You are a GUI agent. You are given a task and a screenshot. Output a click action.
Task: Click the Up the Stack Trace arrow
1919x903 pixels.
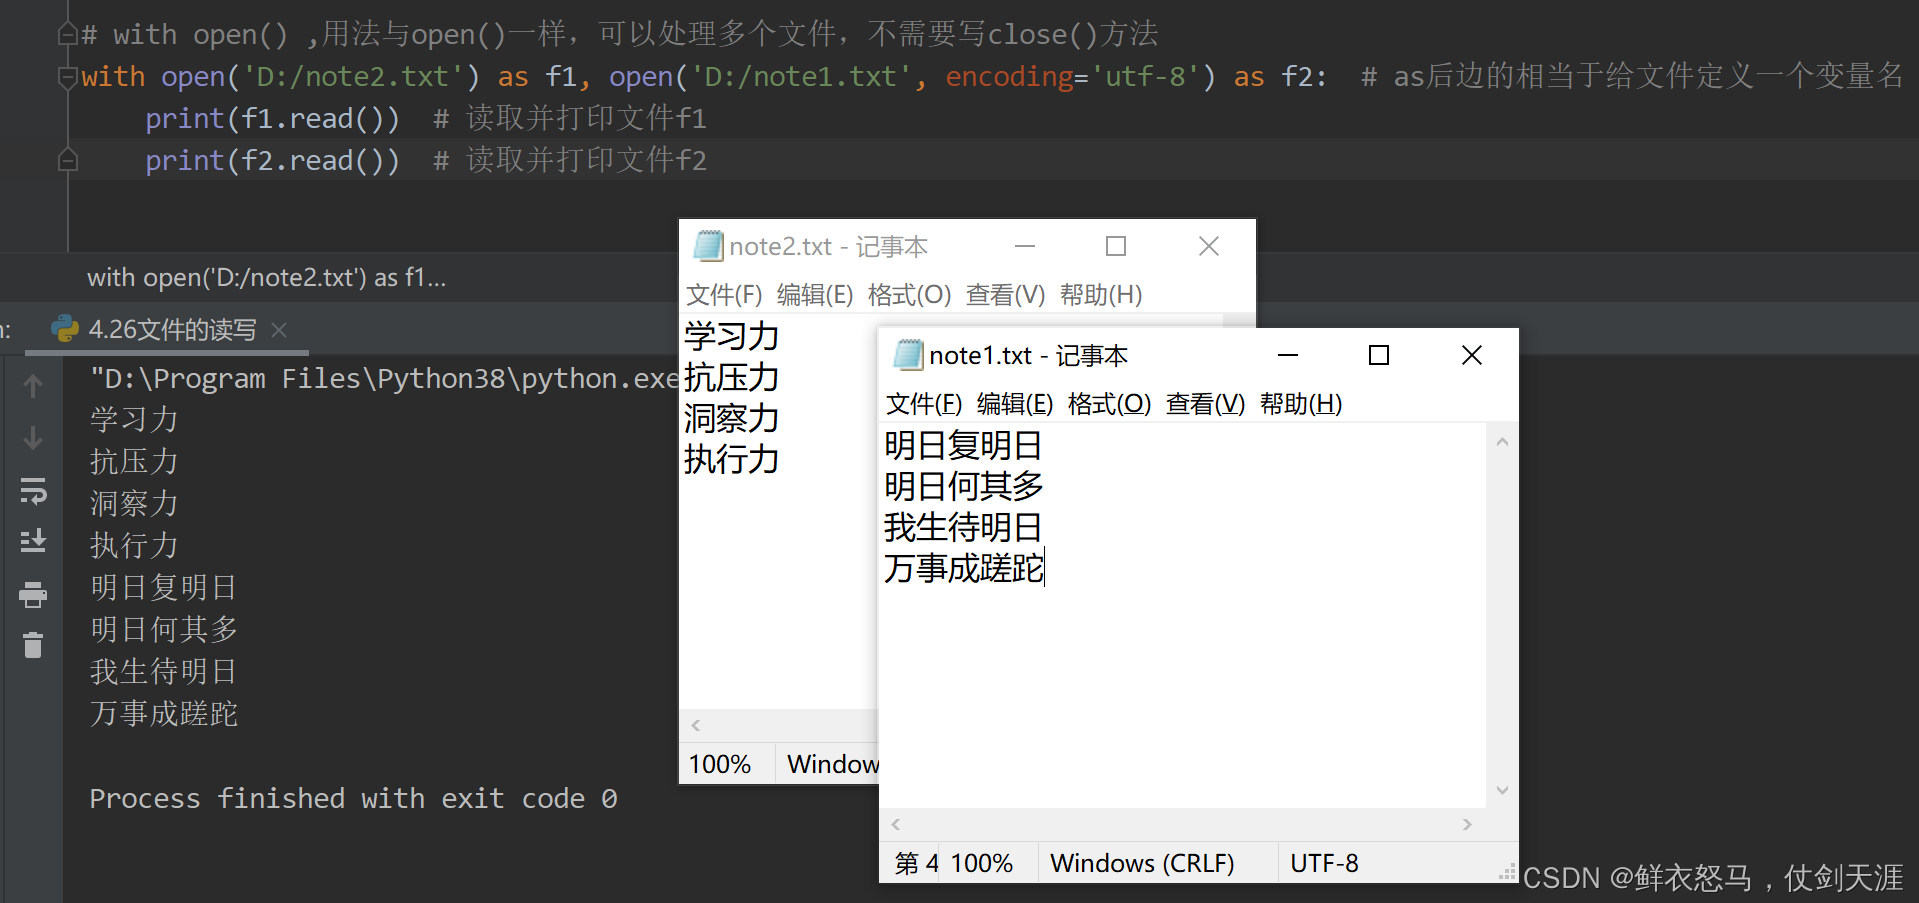[x=33, y=386]
